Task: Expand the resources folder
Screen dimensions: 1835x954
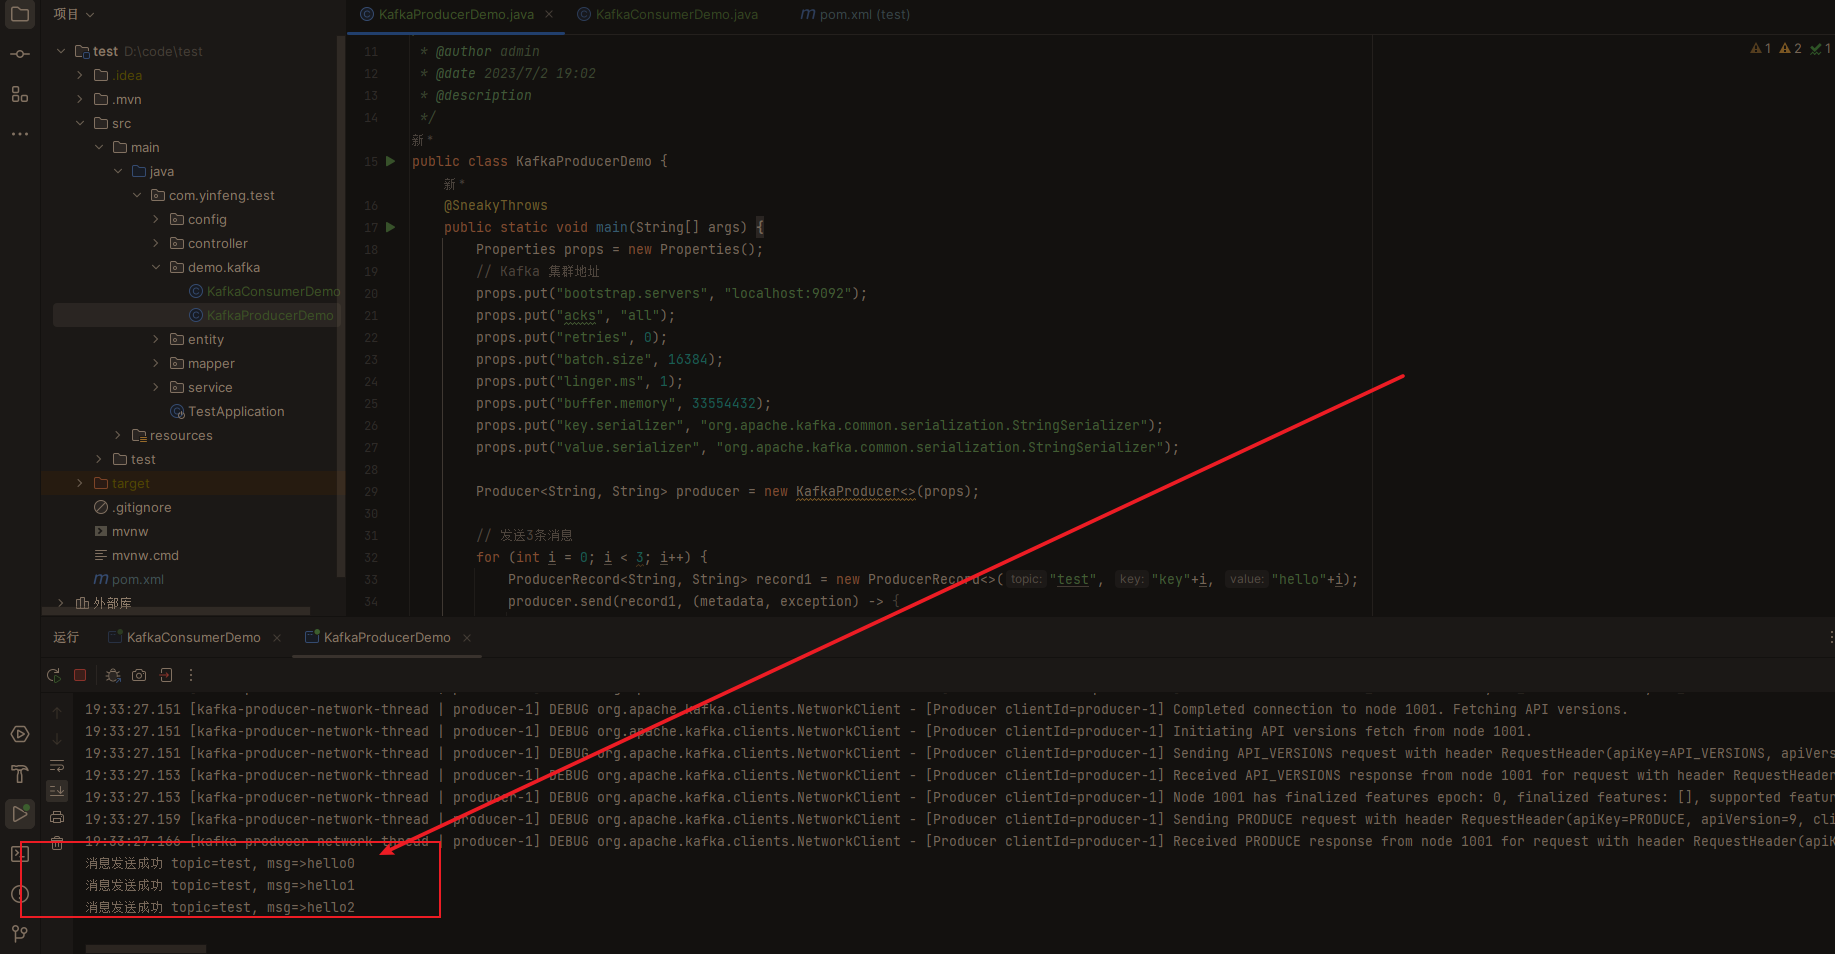Action: (118, 435)
